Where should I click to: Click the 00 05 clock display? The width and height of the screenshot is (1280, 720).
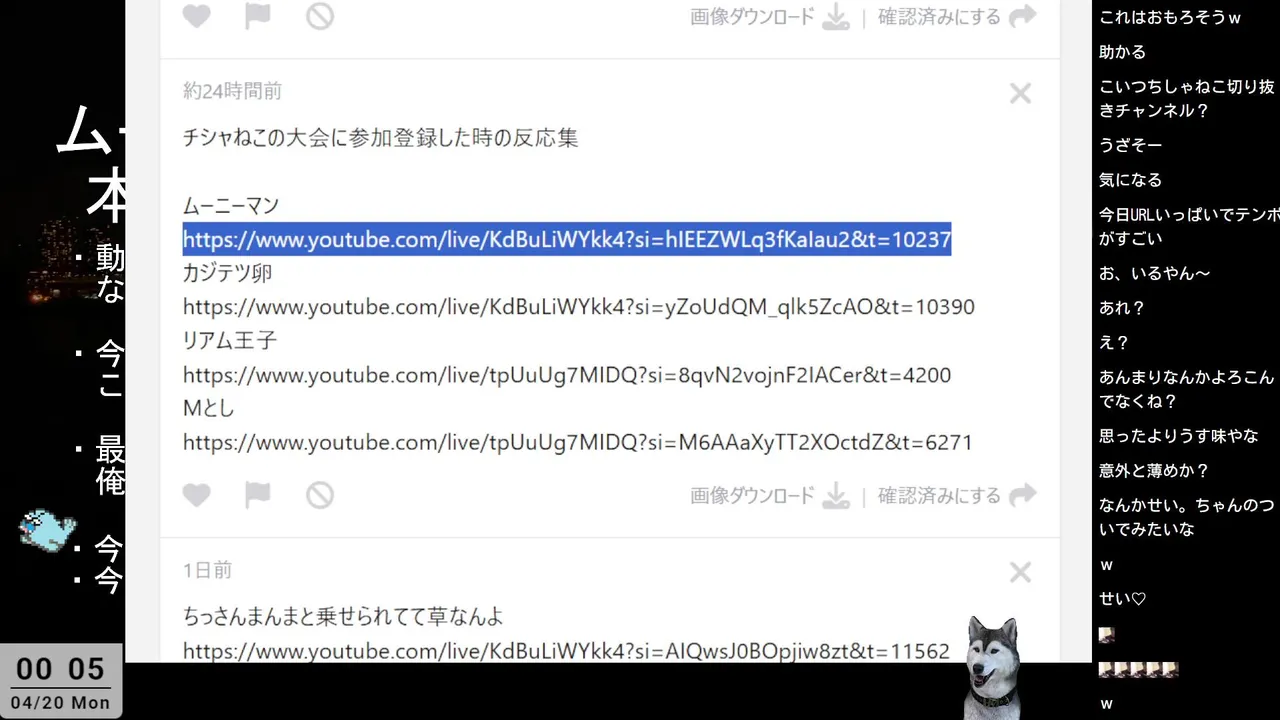pos(60,669)
